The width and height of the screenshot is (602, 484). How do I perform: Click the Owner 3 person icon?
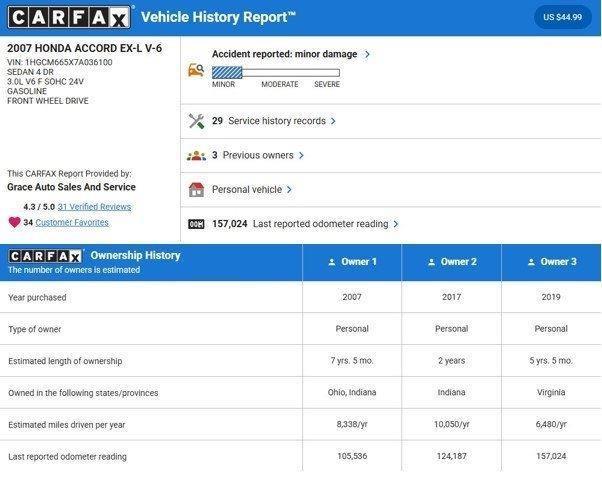[x=531, y=262]
